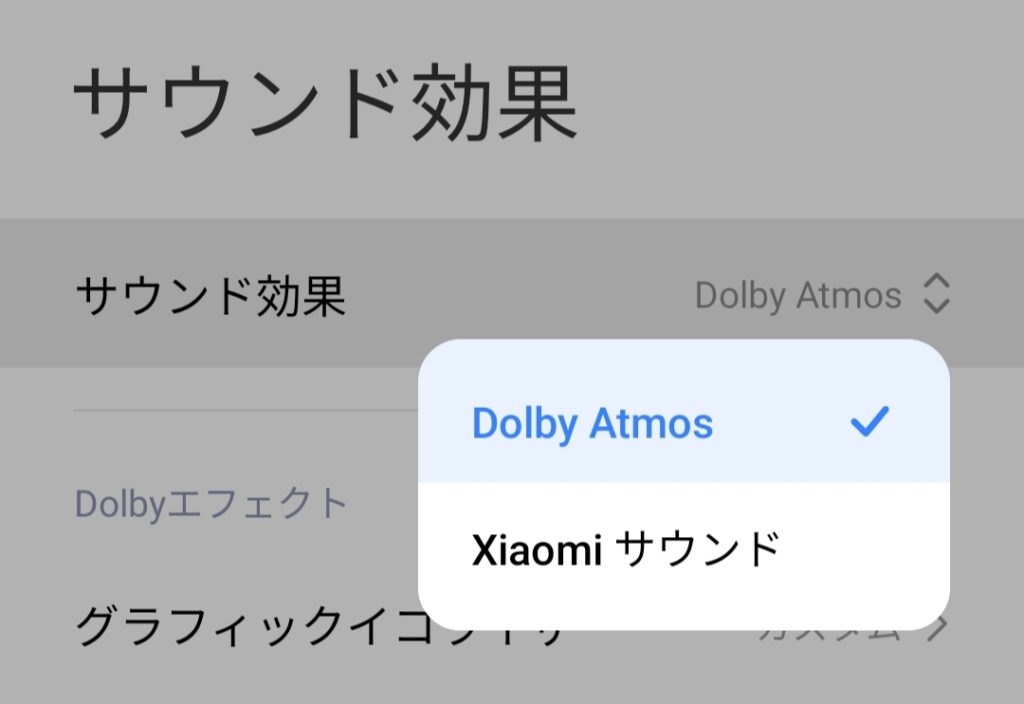Collapse the sound effect dropdown selector
Image resolution: width=1024 pixels, height=704 pixels.
(936, 293)
